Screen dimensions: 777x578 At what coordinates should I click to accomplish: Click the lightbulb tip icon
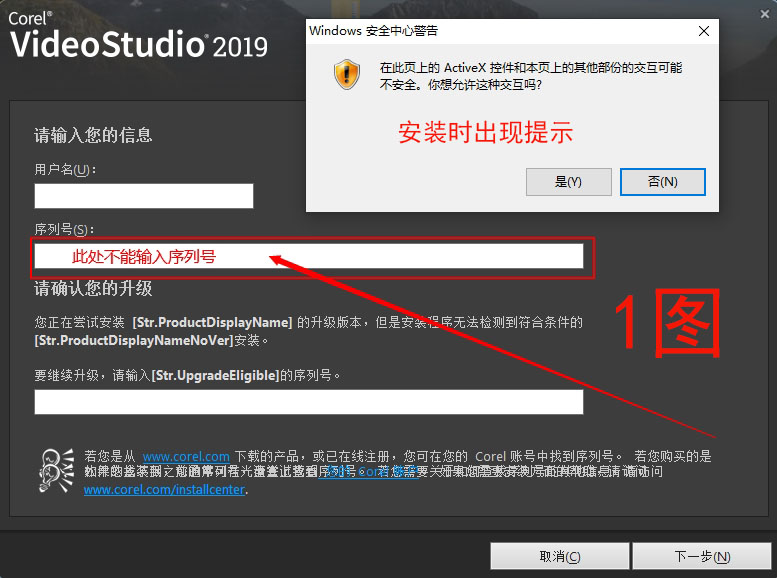[x=56, y=470]
